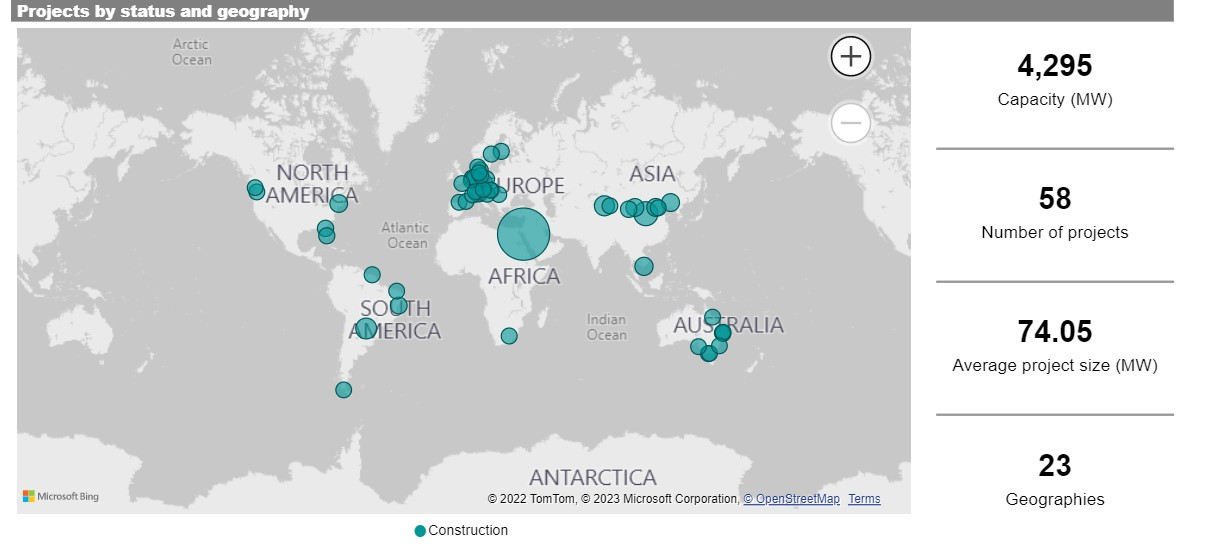Select the bubble under North America label
The height and width of the screenshot is (554, 1207).
point(339,203)
